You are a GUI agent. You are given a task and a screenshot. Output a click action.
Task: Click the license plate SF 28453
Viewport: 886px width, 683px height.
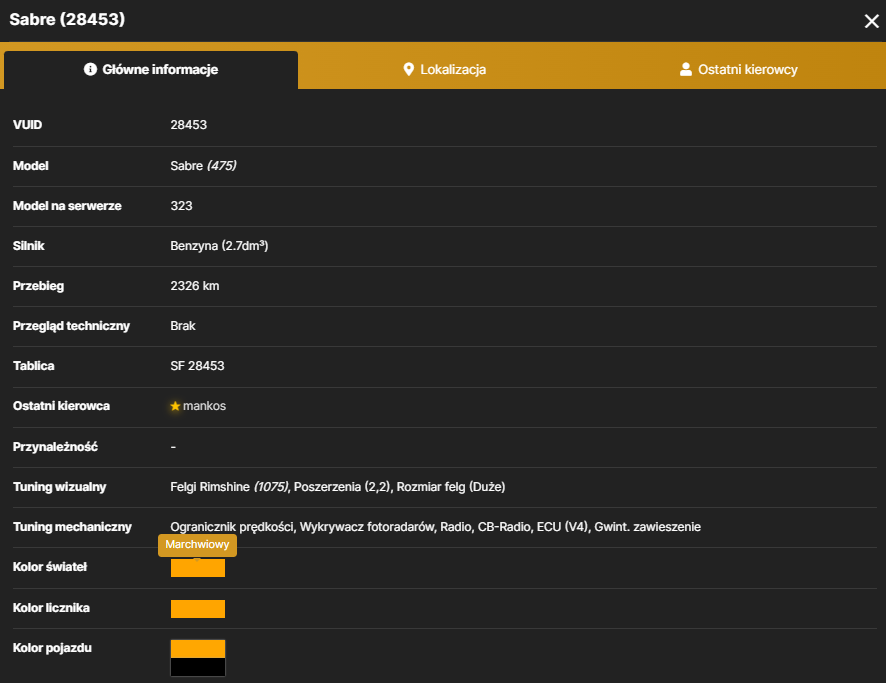tap(197, 366)
